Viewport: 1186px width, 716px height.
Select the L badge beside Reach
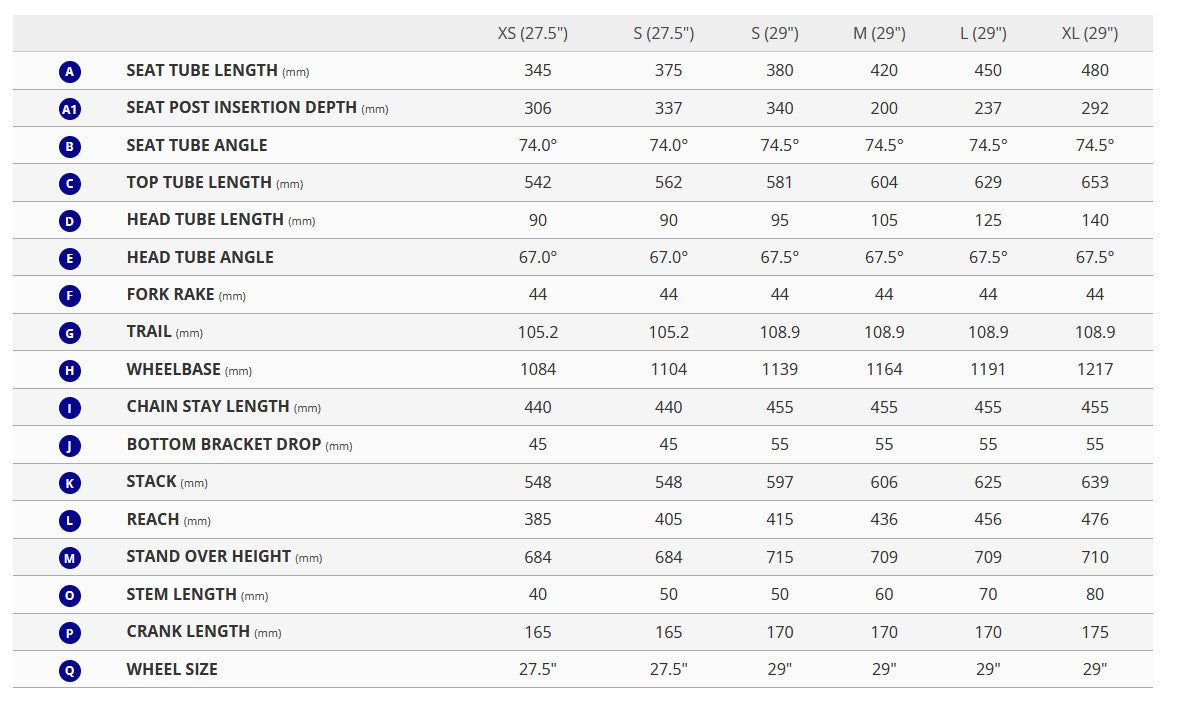point(69,521)
